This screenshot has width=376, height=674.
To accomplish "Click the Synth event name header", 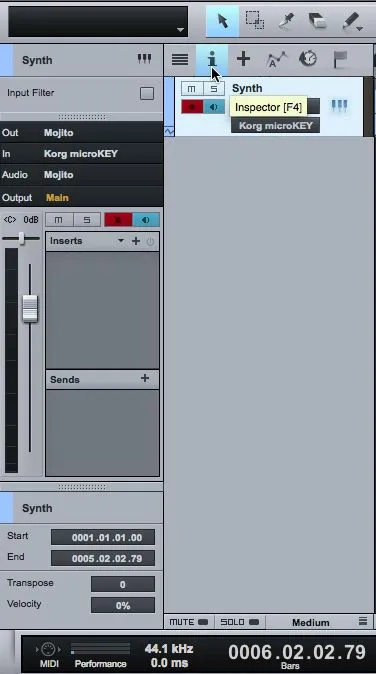I will (37, 508).
